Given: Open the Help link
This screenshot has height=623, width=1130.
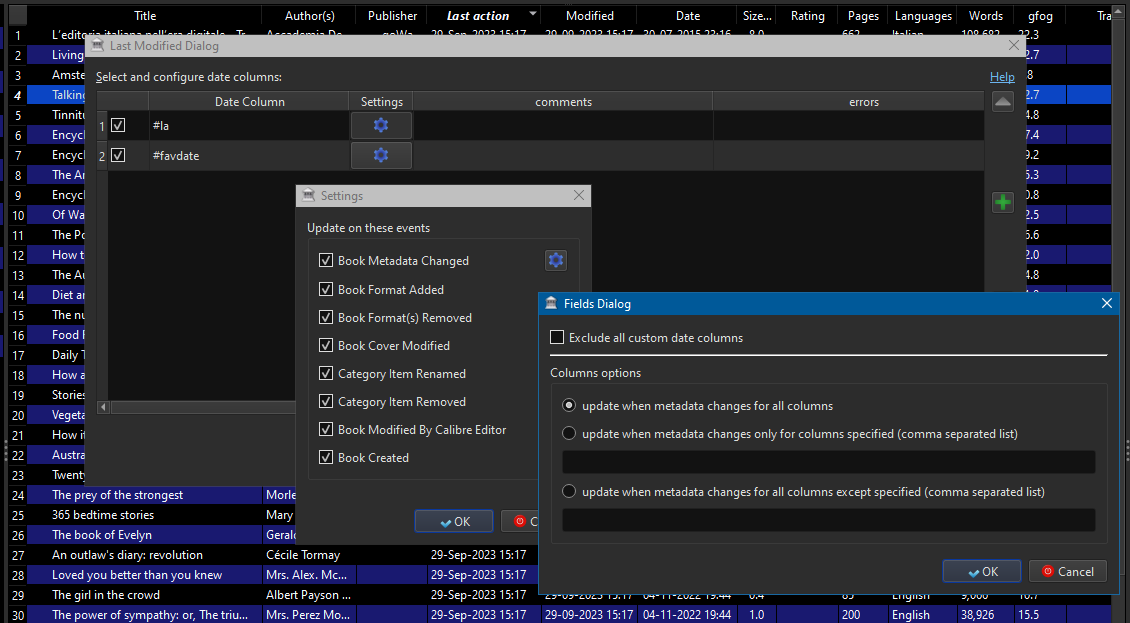Looking at the screenshot, I should pyautogui.click(x=1002, y=77).
